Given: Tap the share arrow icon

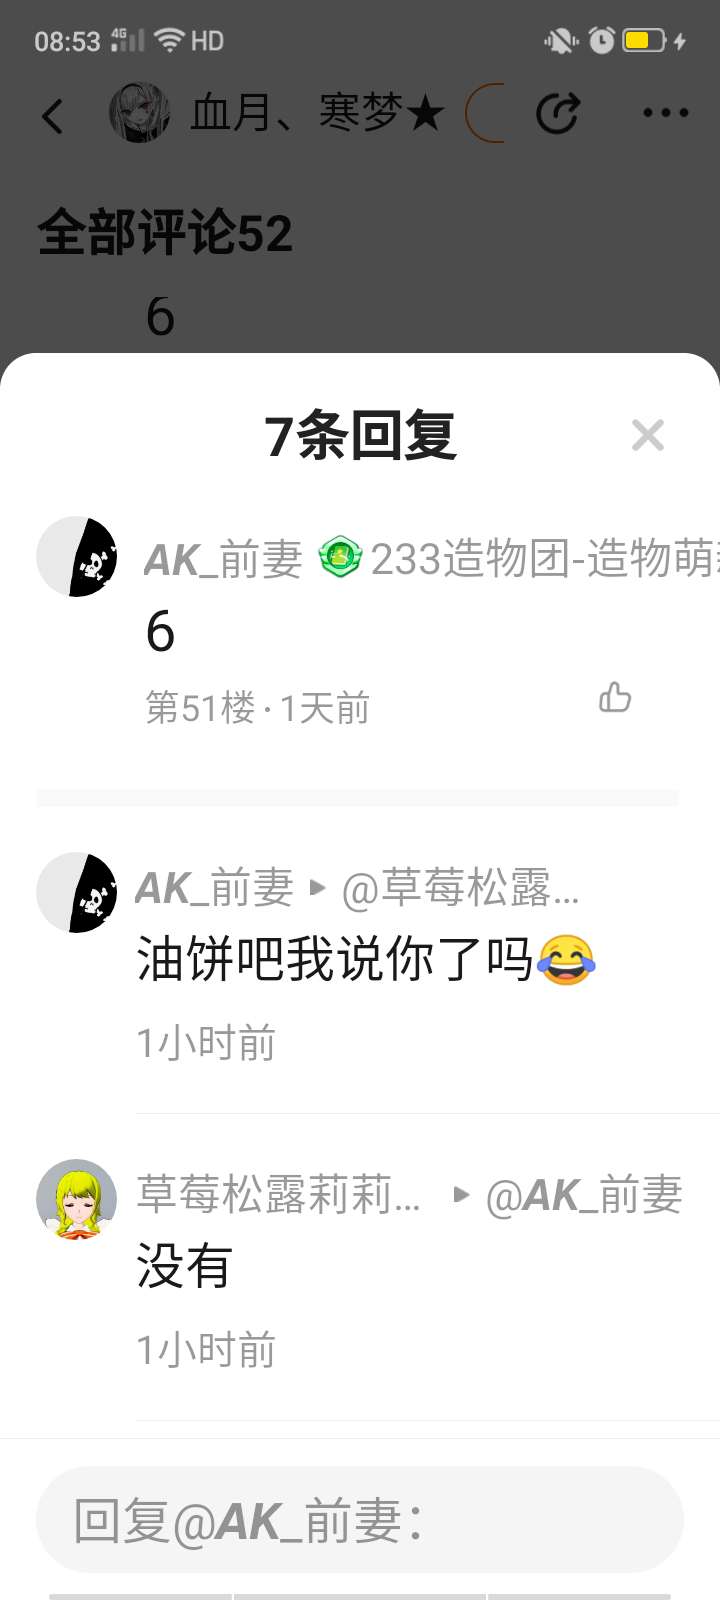Looking at the screenshot, I should 558,113.
